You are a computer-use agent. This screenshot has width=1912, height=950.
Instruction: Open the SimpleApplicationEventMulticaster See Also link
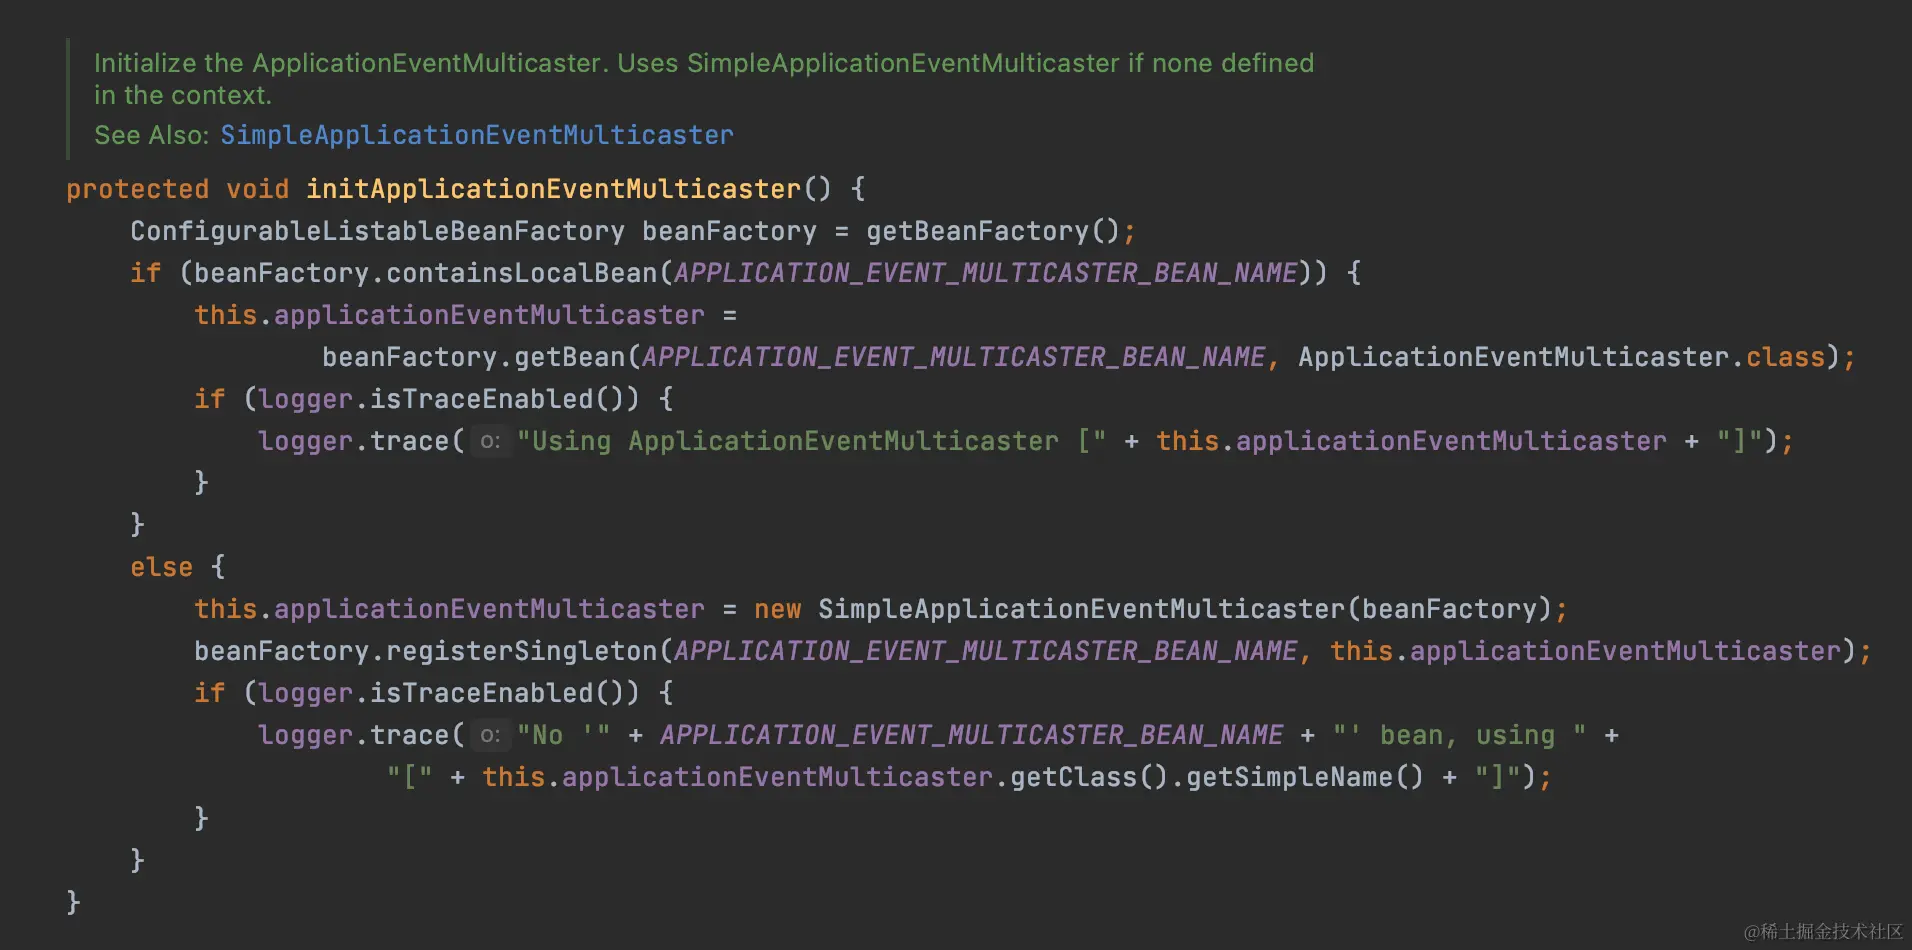point(477,135)
